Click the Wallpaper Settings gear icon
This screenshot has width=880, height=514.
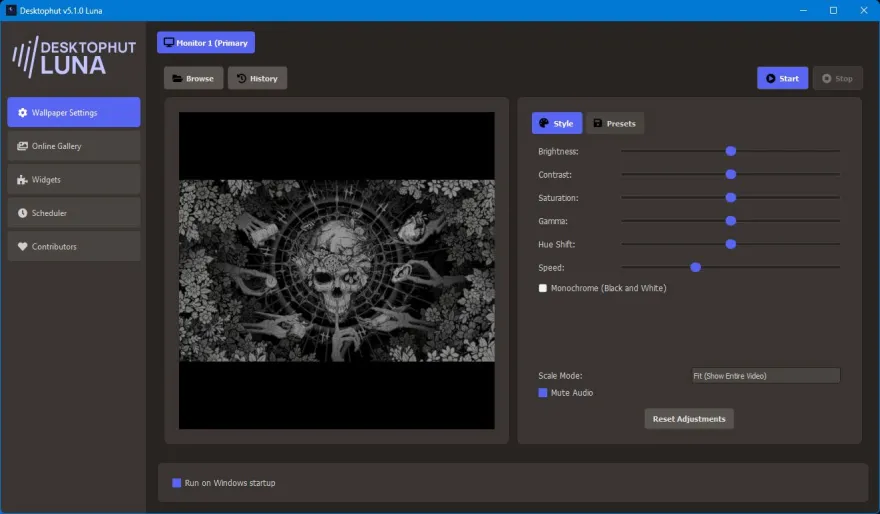pyautogui.click(x=22, y=113)
